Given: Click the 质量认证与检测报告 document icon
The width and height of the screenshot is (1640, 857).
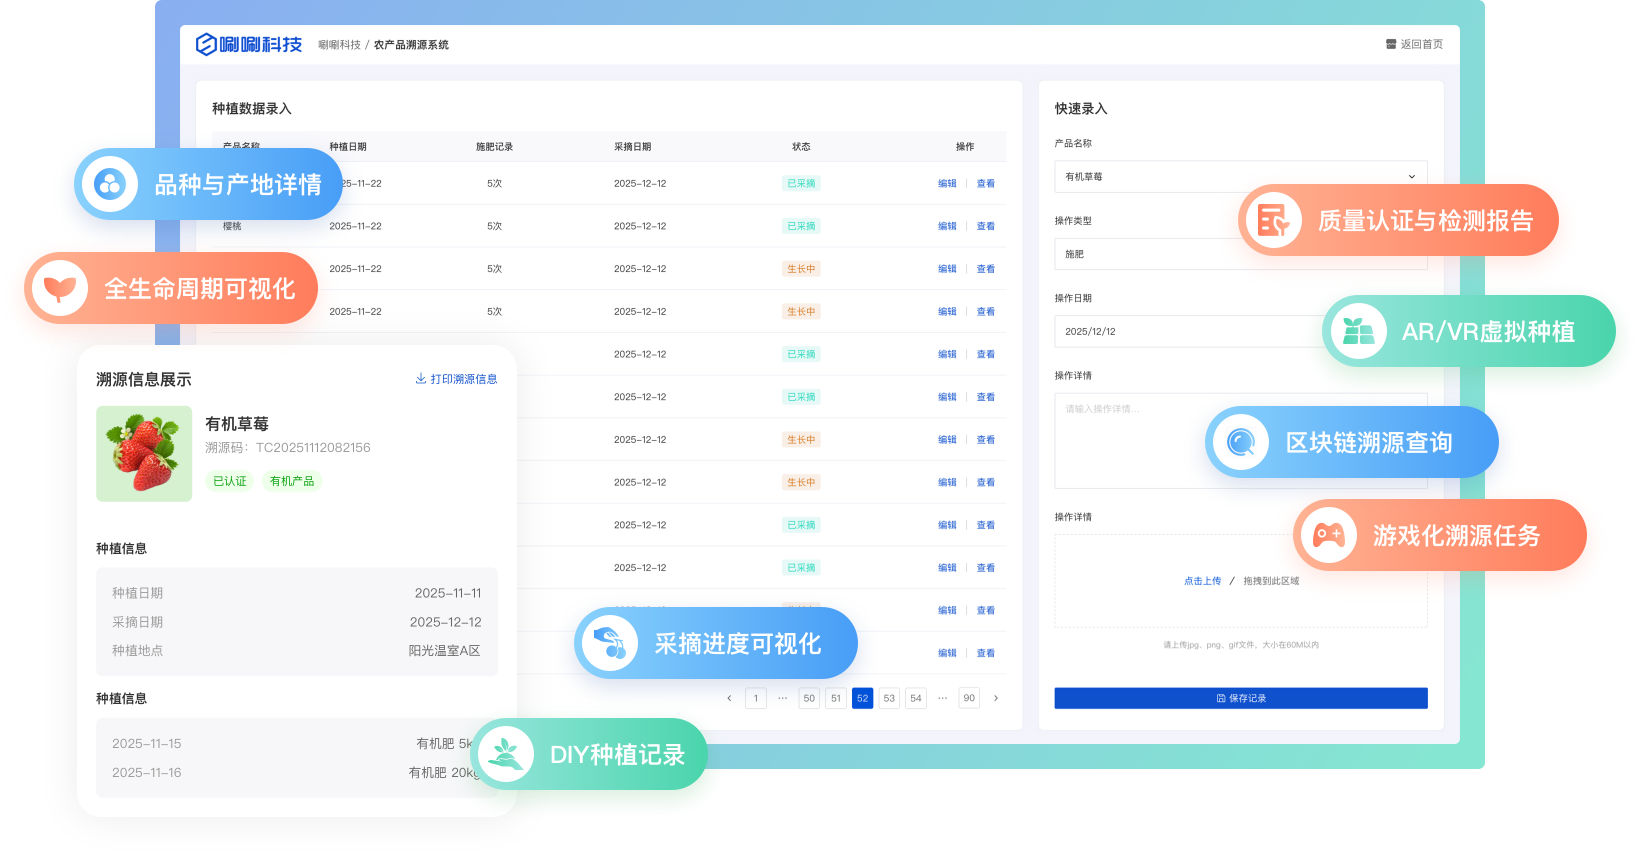Looking at the screenshot, I should click(1273, 220).
